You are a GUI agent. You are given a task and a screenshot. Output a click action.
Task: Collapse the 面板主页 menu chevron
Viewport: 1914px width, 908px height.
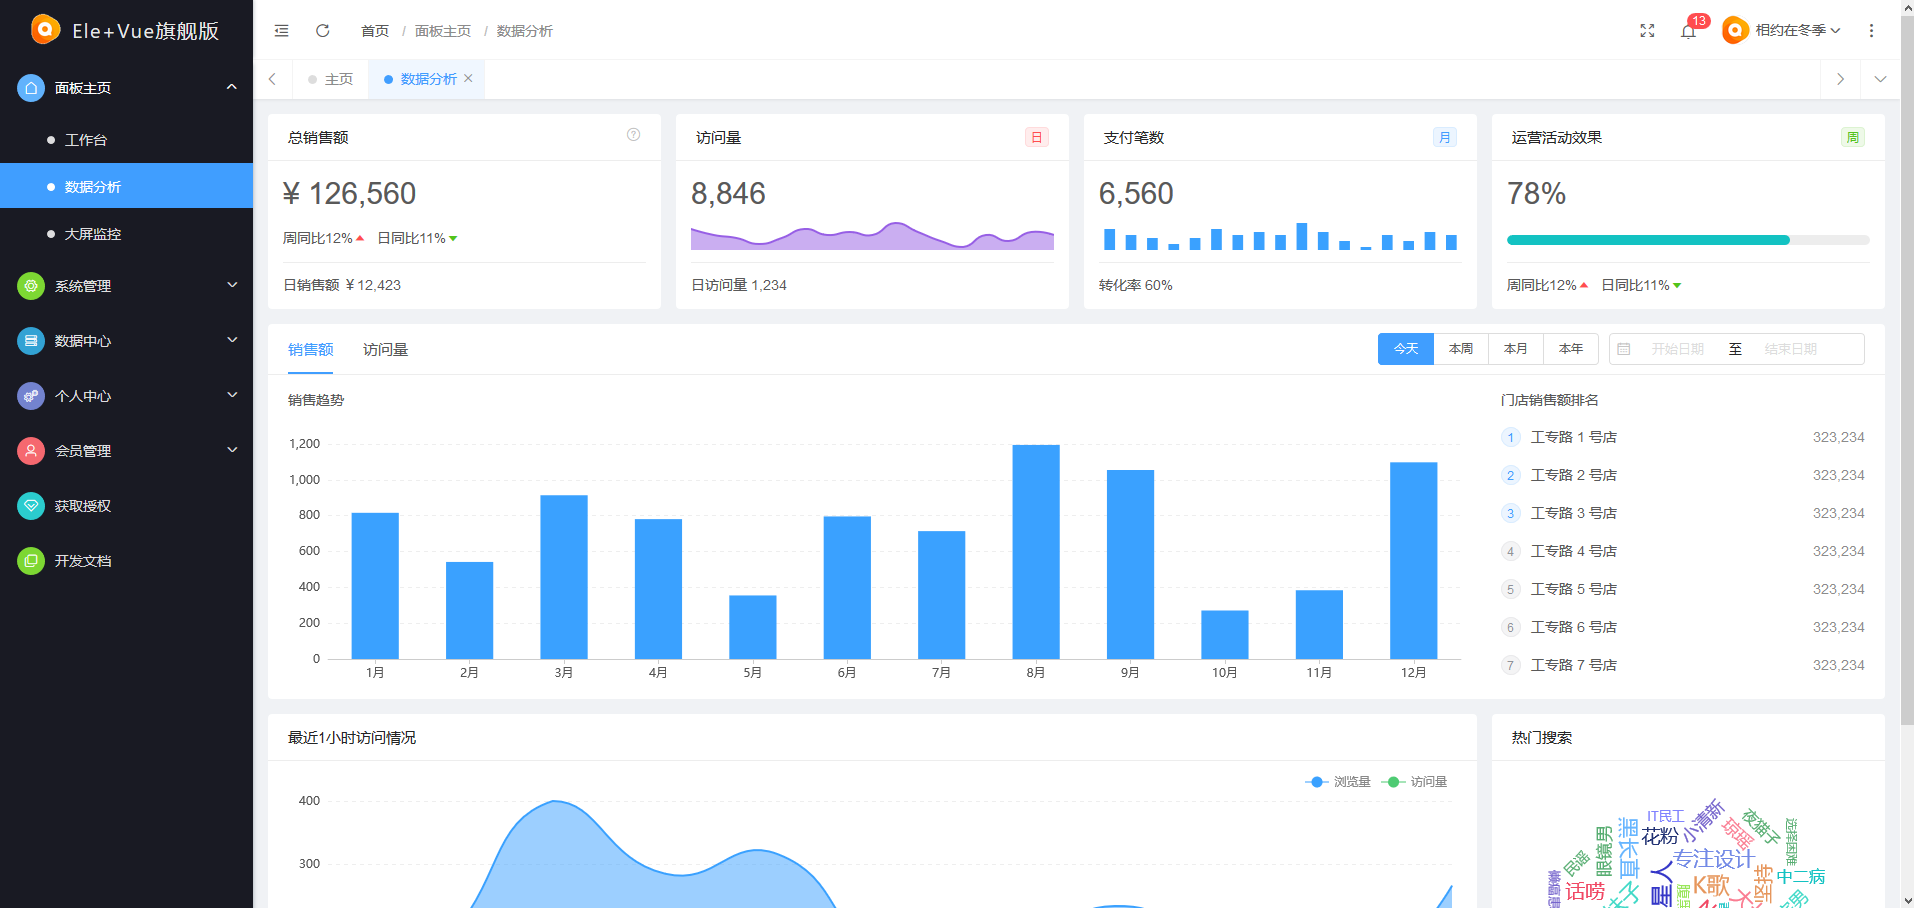[x=232, y=87]
